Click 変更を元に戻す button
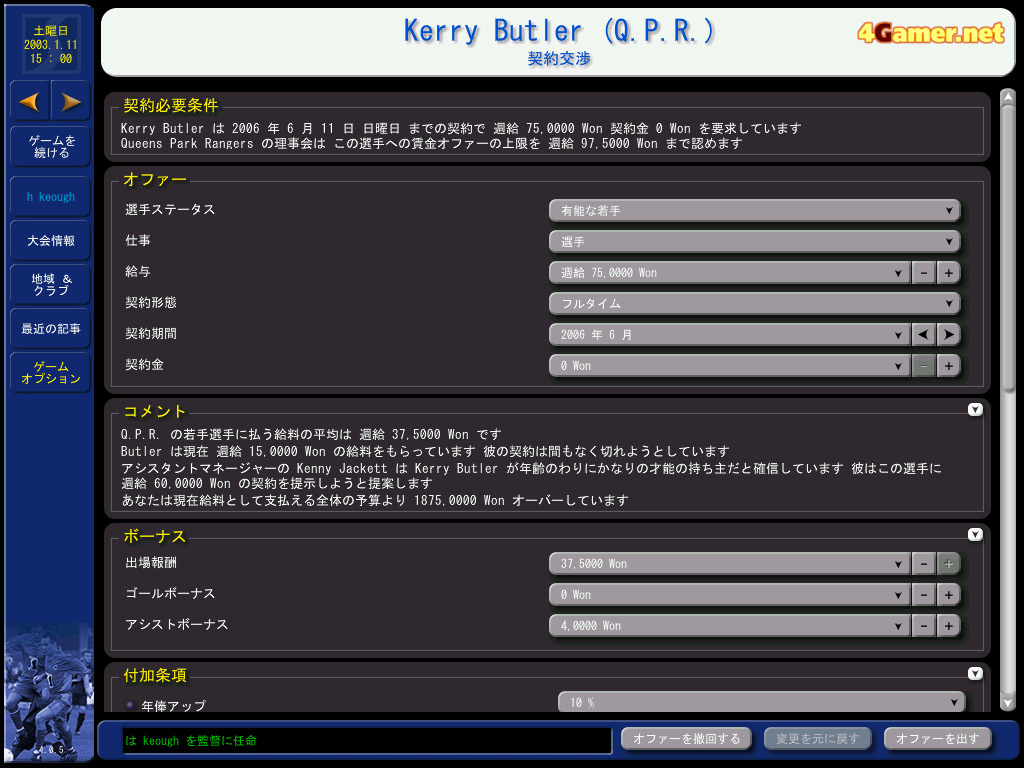Viewport: 1024px width, 768px height. [818, 739]
